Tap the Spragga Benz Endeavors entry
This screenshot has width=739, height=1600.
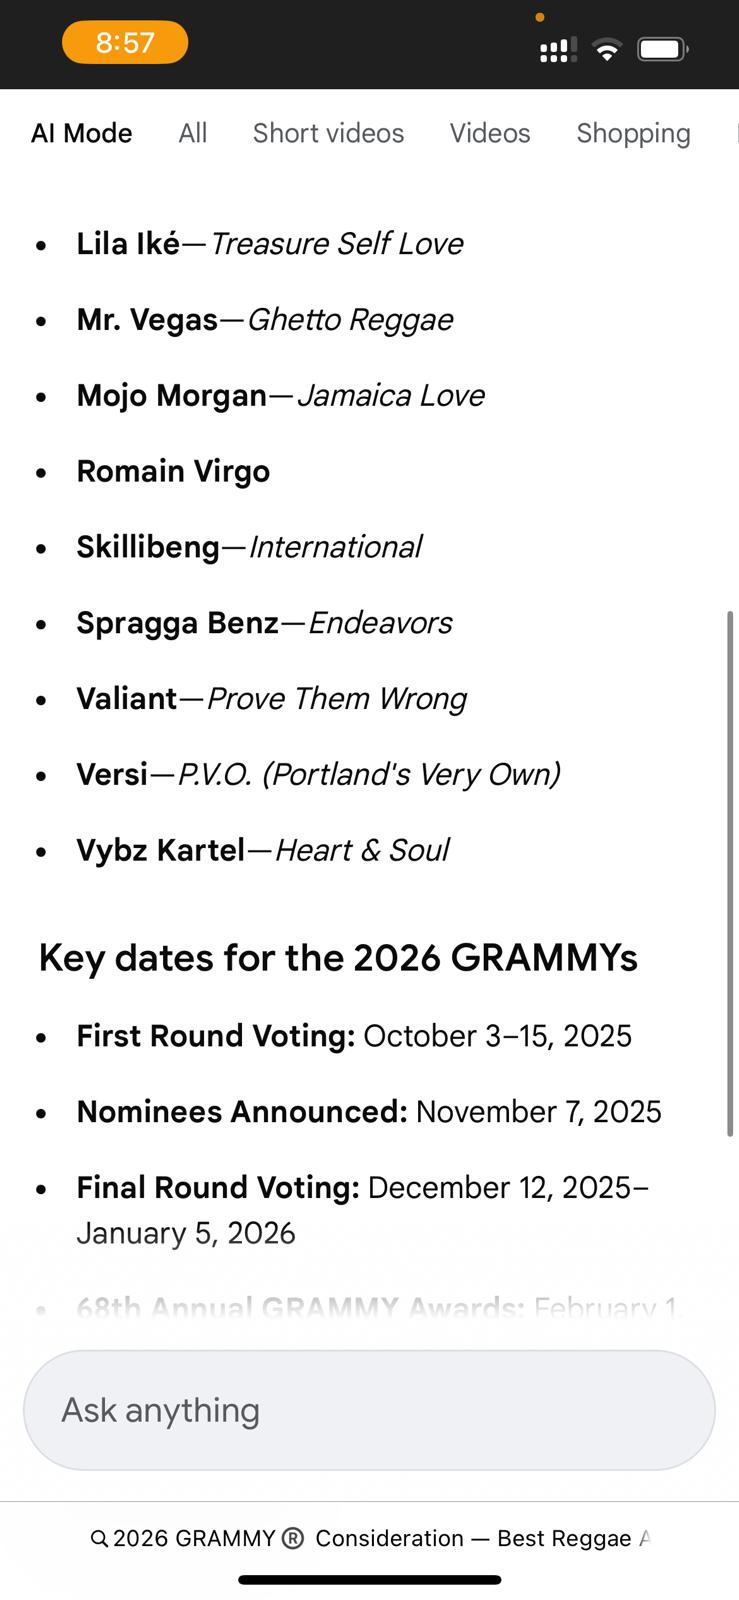tap(264, 623)
